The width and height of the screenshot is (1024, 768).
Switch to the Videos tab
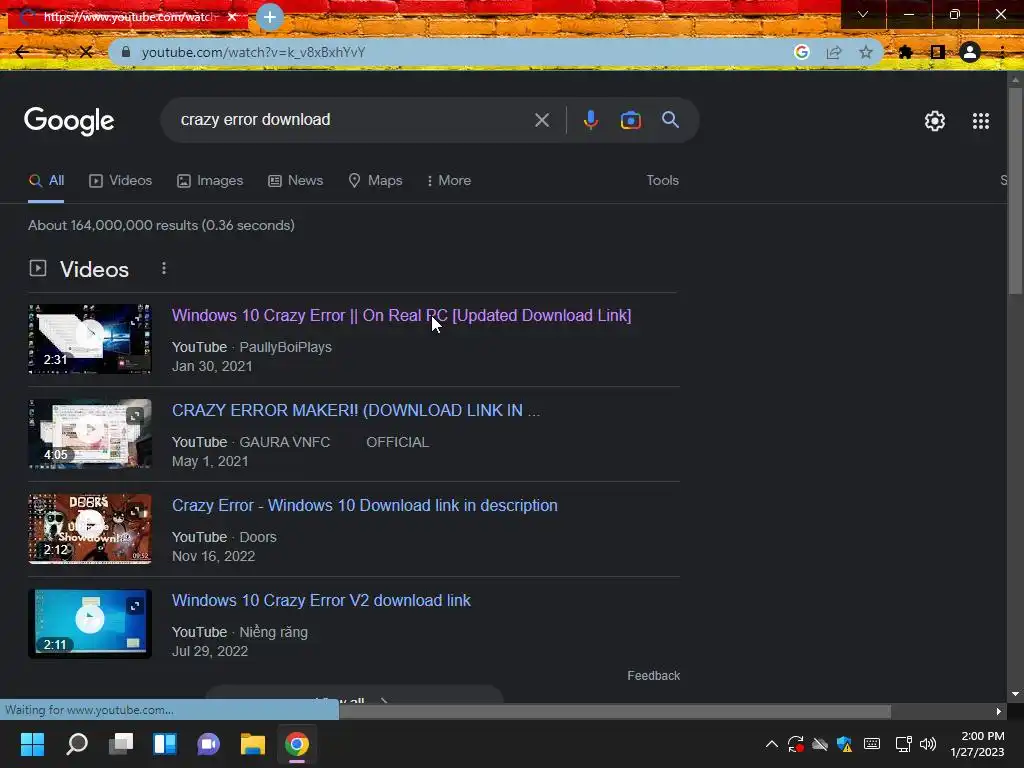[121, 181]
